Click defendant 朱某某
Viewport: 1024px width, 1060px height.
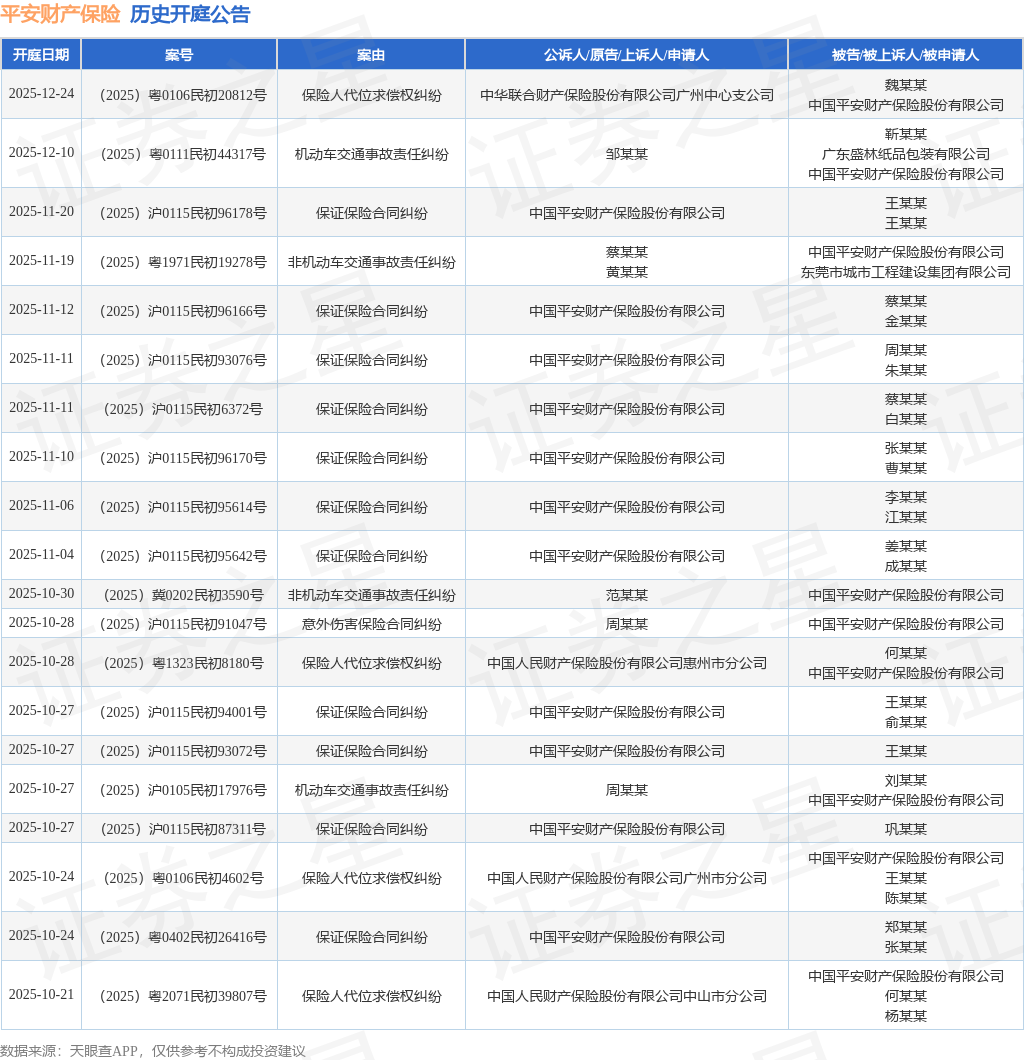[x=906, y=370]
